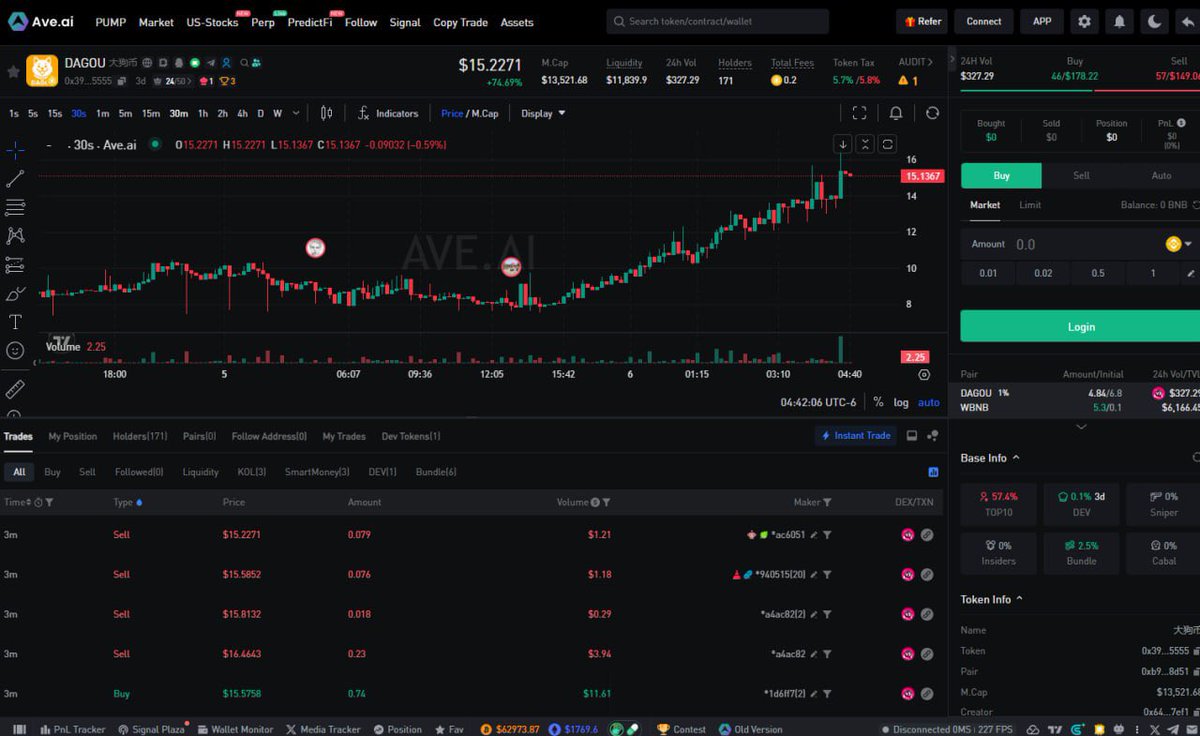The width and height of the screenshot is (1200, 736).
Task: Select the brush drawing tool
Action: coord(15,294)
